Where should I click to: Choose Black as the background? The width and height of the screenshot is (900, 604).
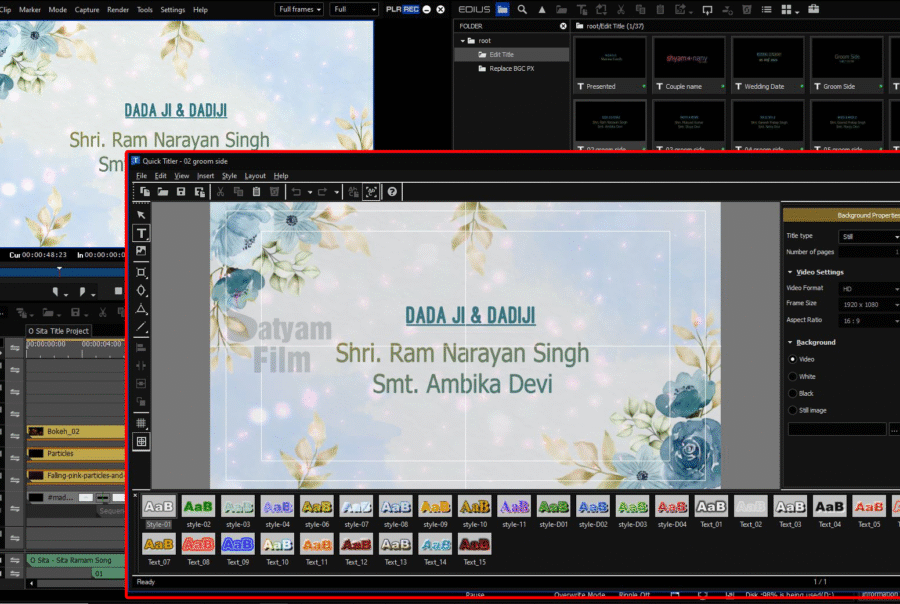[x=795, y=393]
